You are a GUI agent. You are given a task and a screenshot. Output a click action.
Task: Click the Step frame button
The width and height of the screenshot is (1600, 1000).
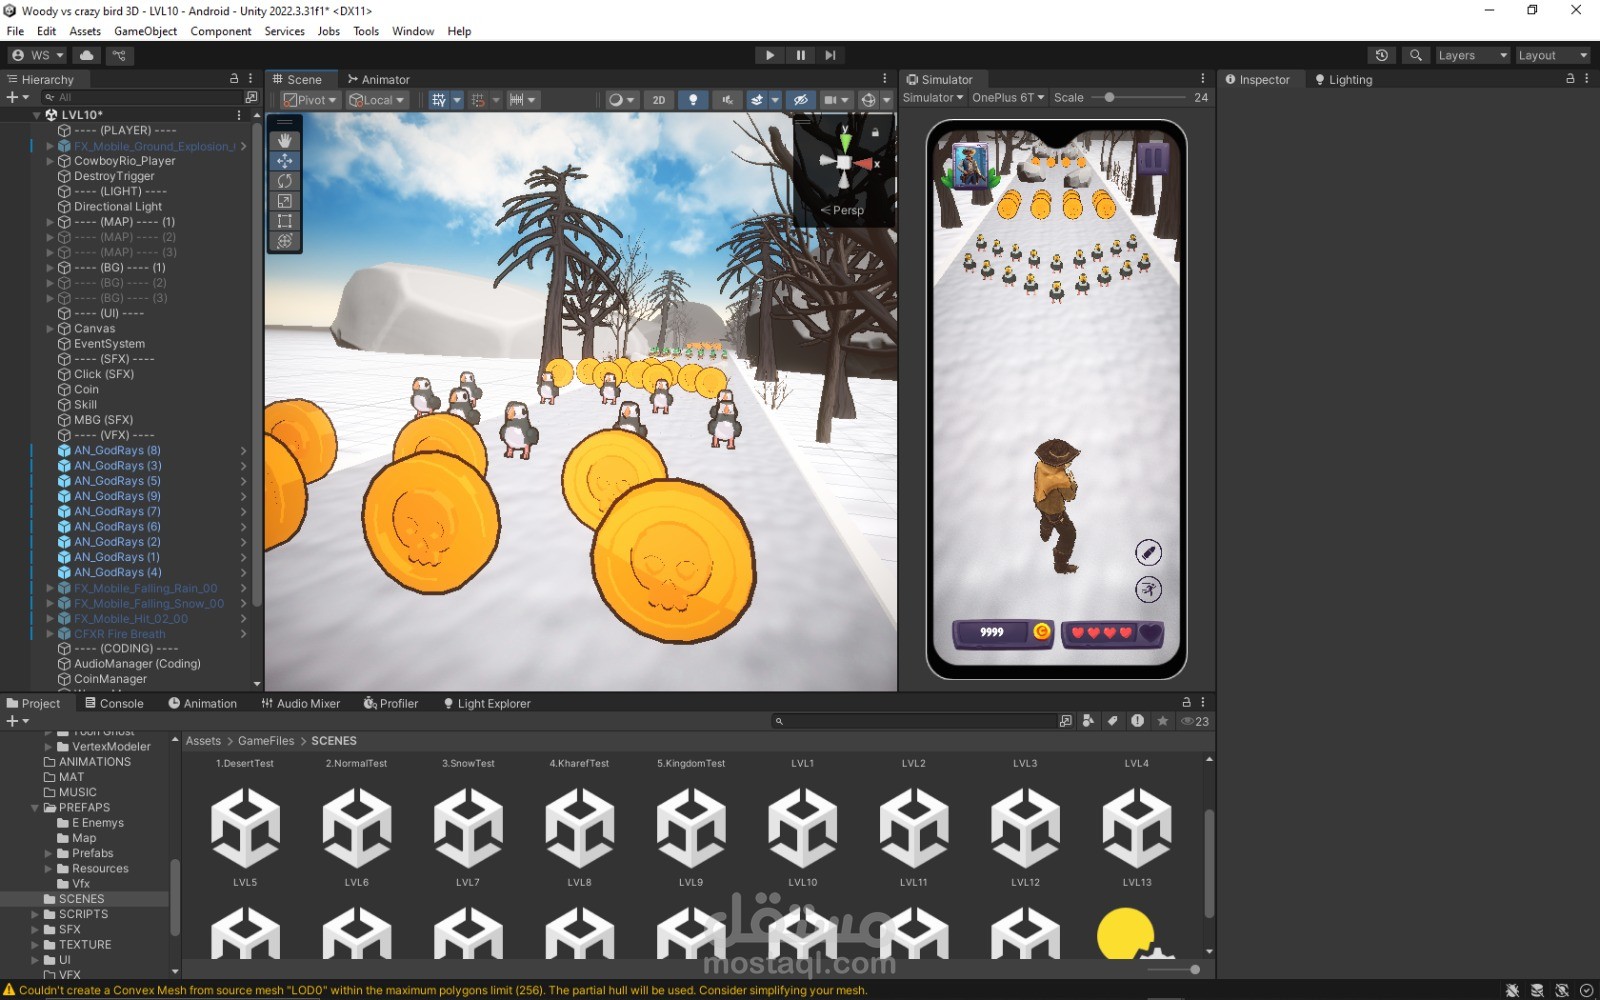[x=830, y=55]
